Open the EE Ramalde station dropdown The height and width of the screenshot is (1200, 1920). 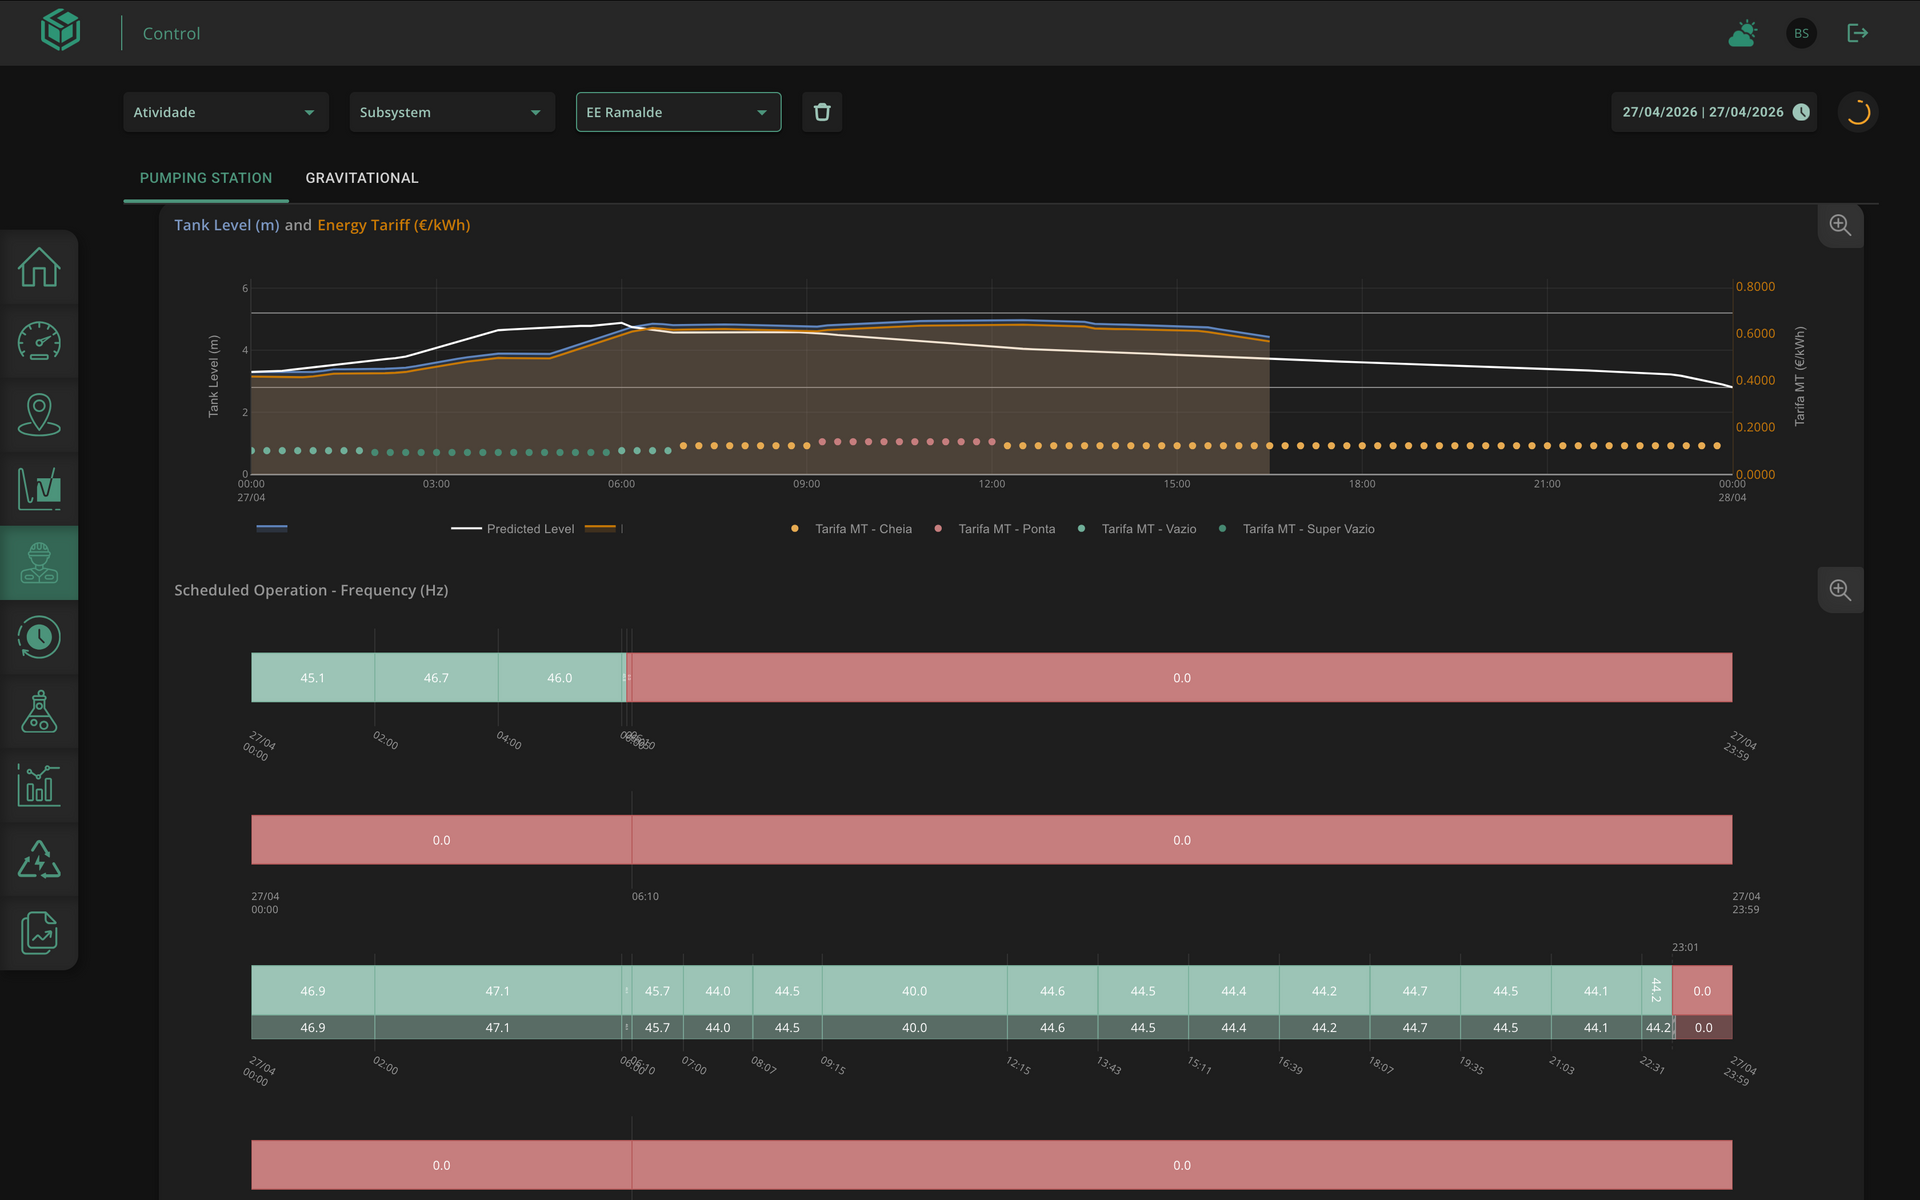[x=678, y=112]
